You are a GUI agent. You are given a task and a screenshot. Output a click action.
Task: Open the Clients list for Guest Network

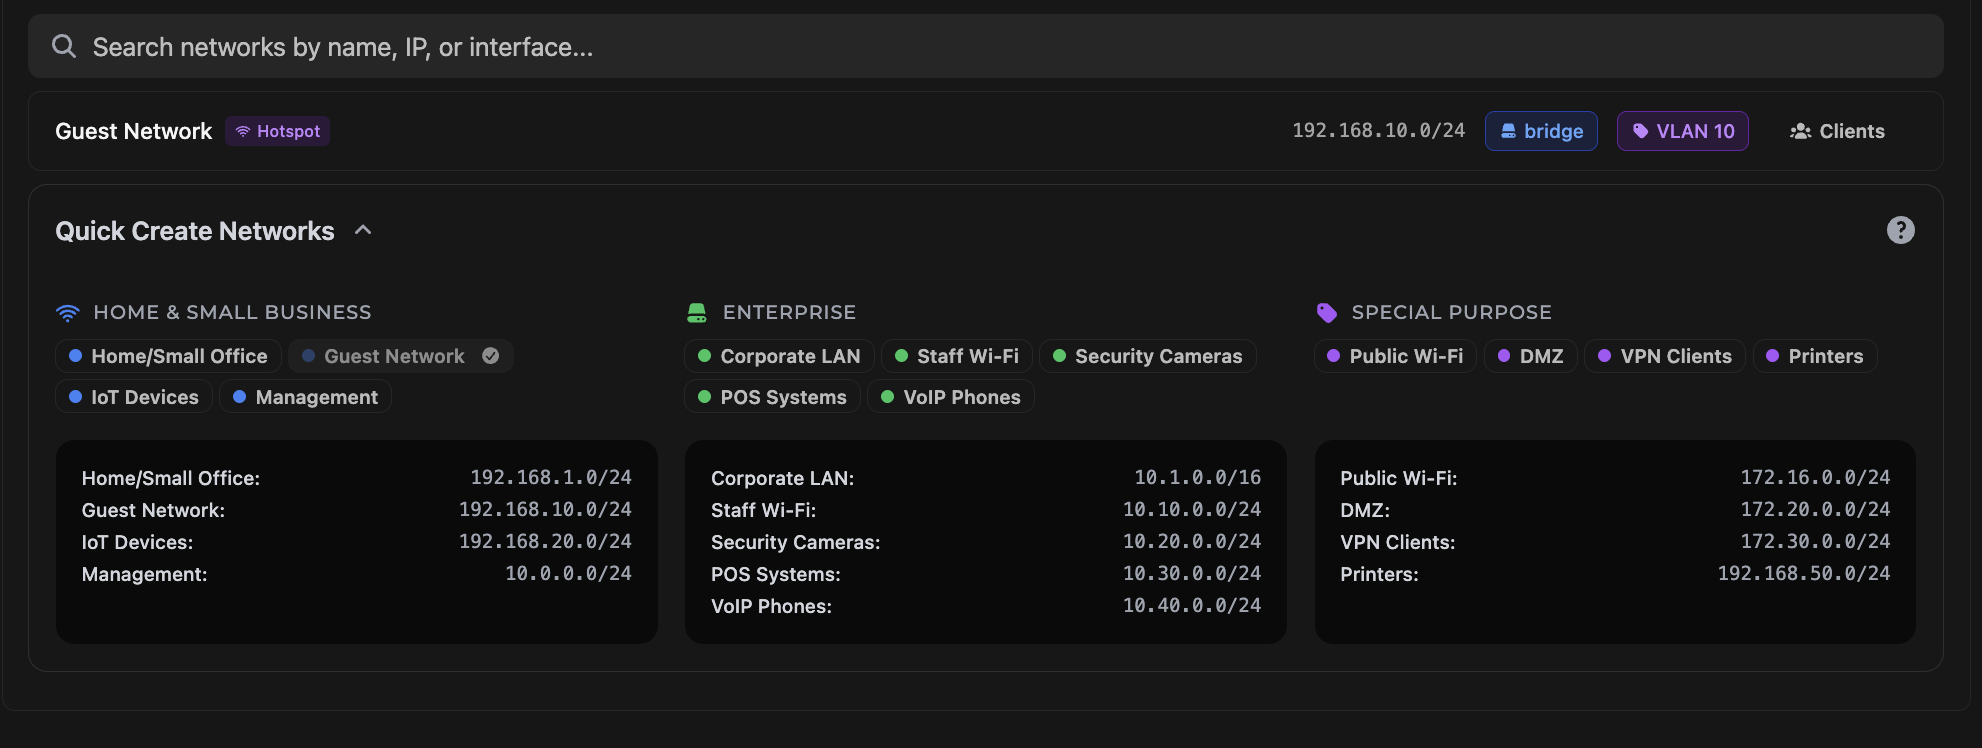pos(1837,131)
